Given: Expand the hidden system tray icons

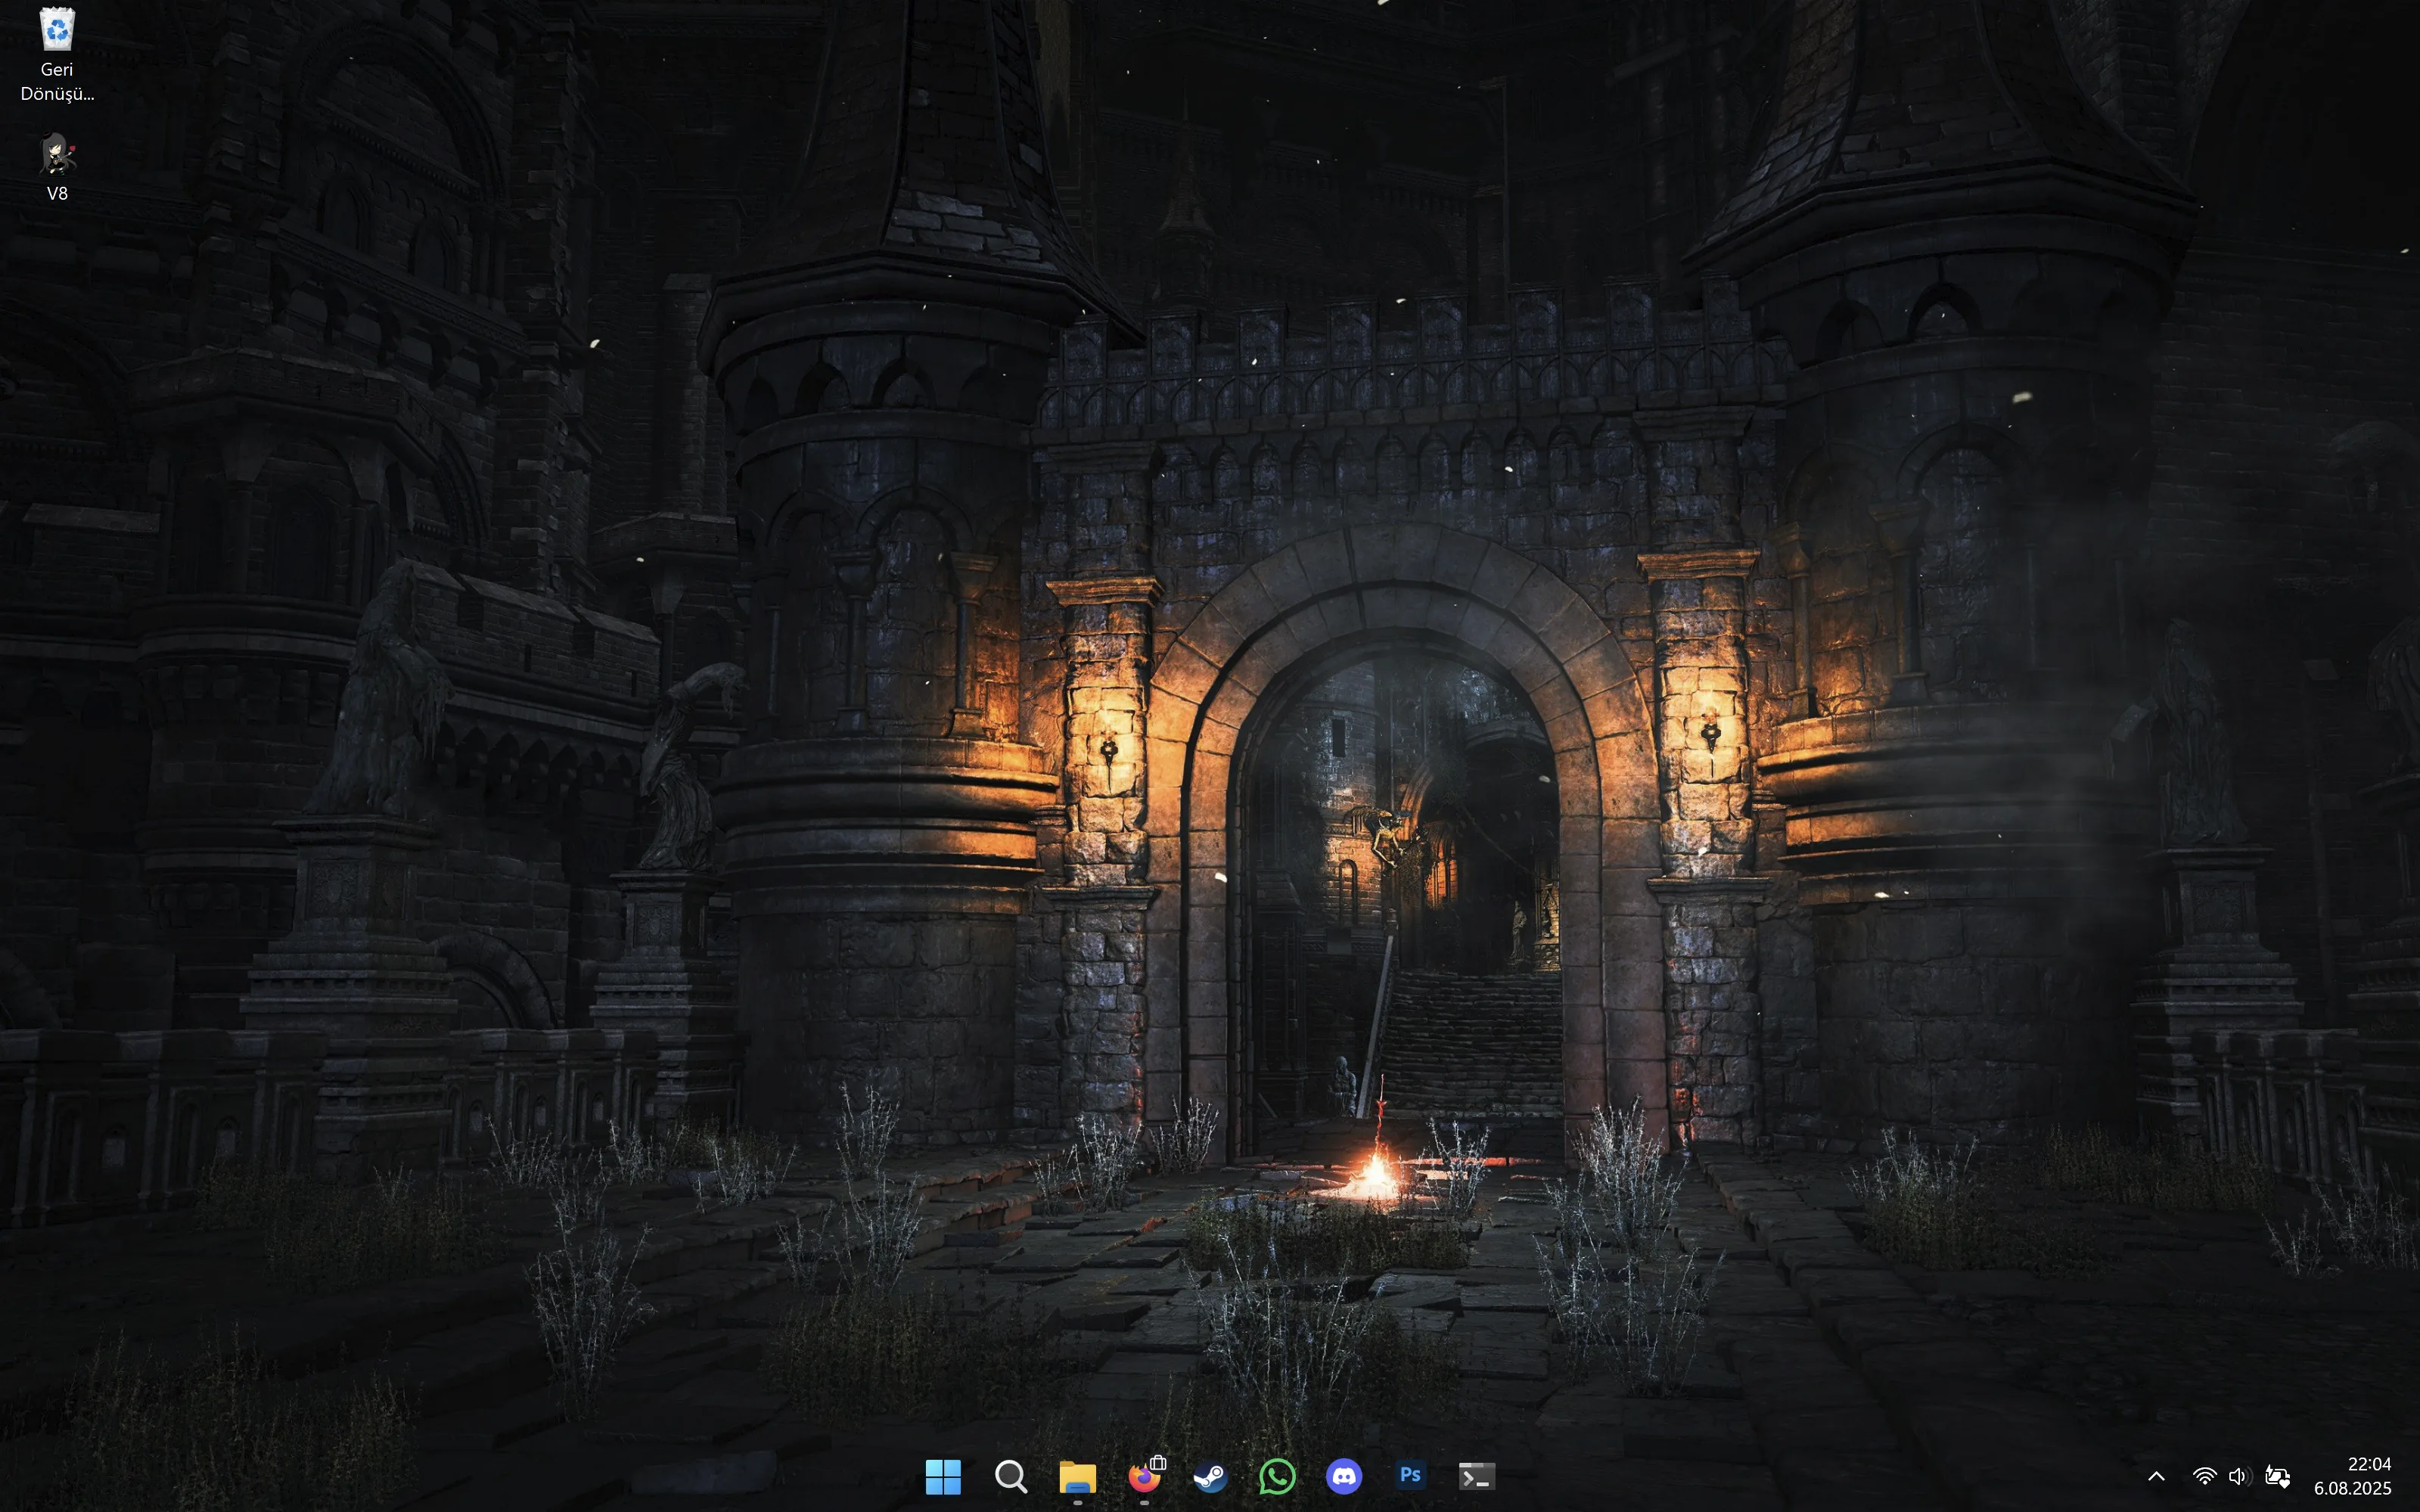Looking at the screenshot, I should (2156, 1476).
